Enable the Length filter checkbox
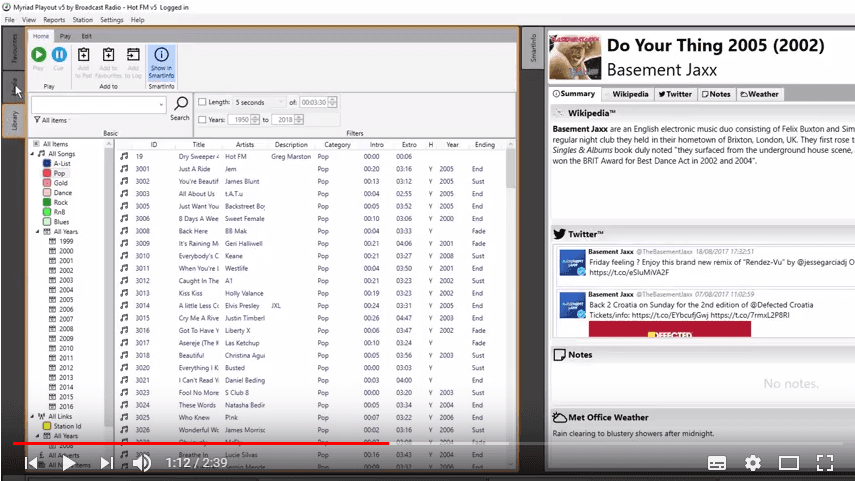 coord(202,102)
